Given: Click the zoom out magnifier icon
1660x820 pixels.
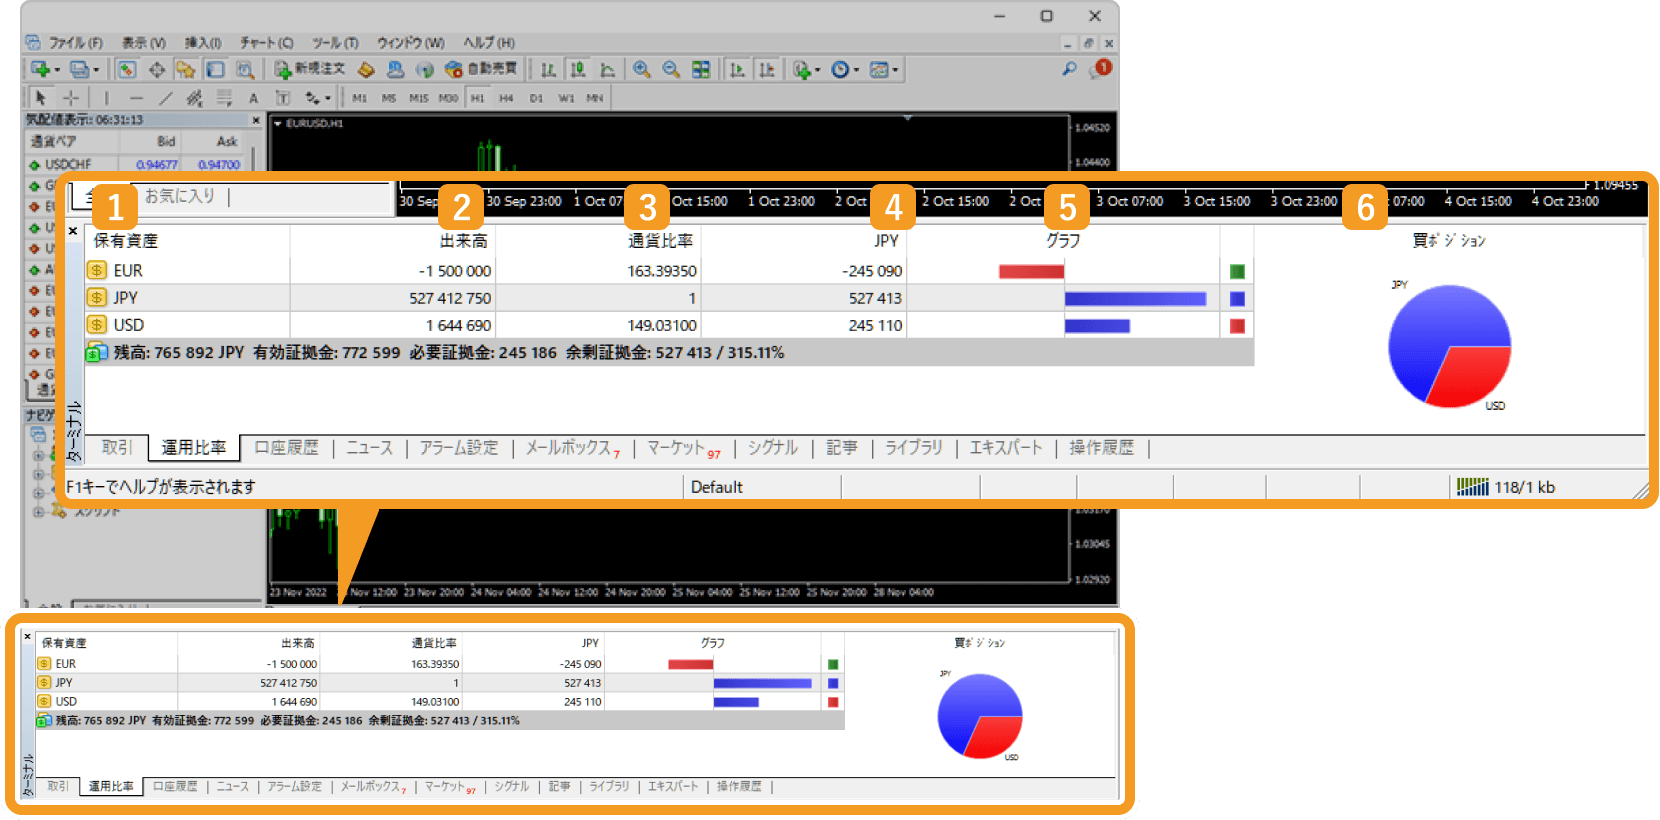Looking at the screenshot, I should pos(671,69).
